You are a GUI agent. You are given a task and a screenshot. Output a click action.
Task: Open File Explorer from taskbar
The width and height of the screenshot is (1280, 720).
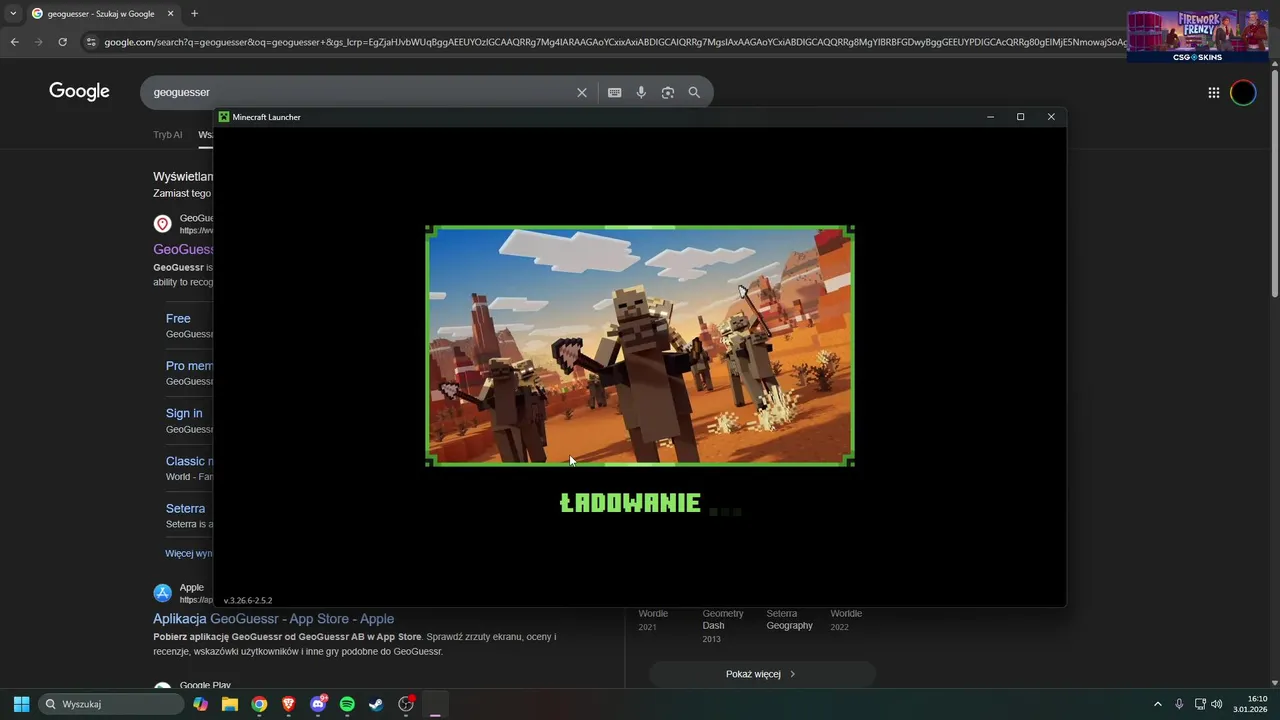tap(230, 704)
